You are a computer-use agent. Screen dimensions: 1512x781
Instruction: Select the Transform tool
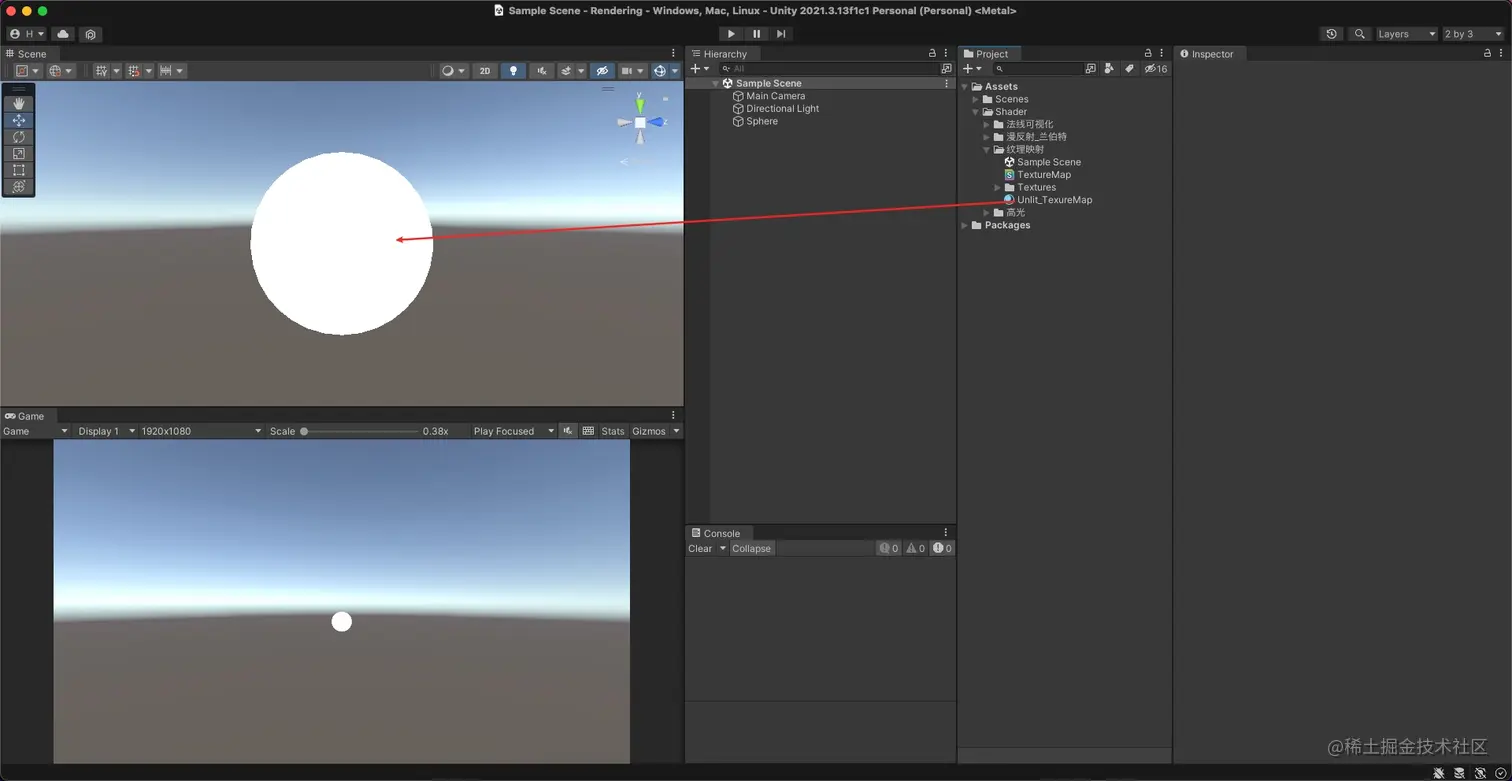[x=18, y=187]
